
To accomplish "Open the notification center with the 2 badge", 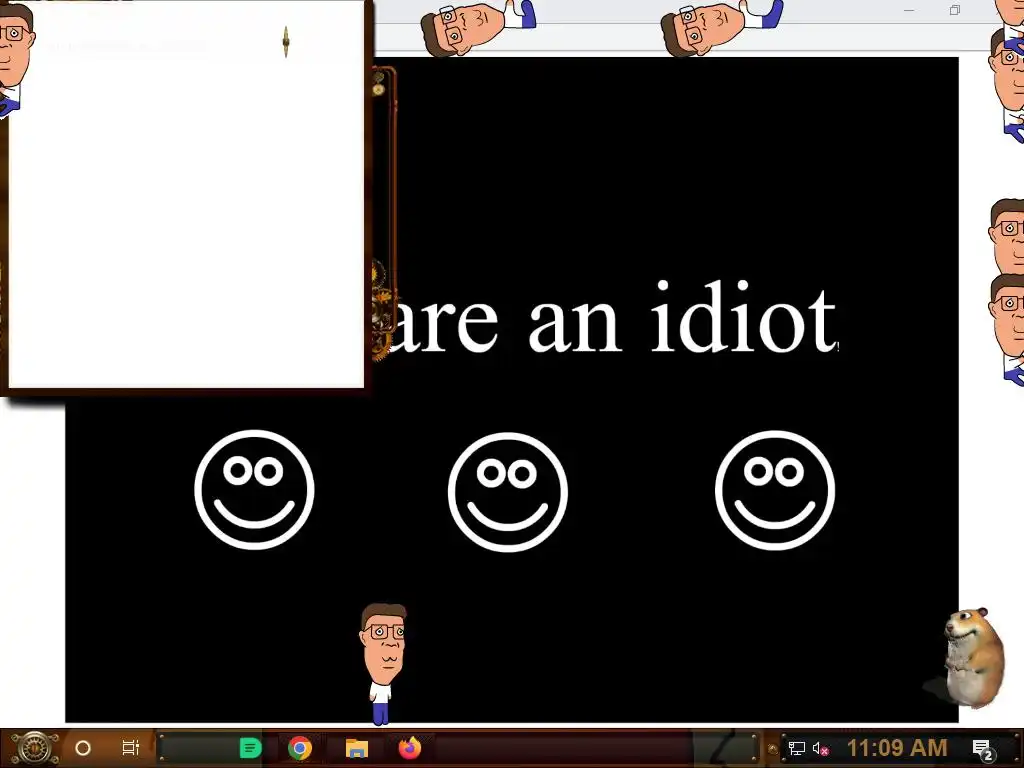I will click(x=983, y=750).
